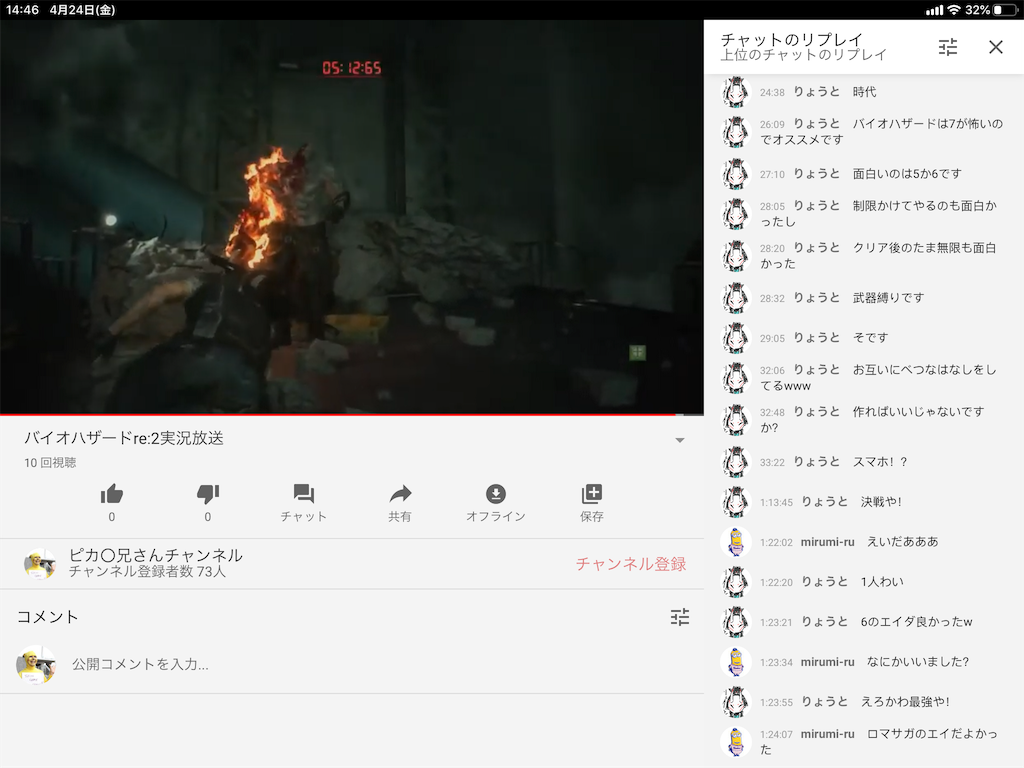Tap the ピカ〇兄さんチャンネル channel avatar
The image size is (1024, 768).
coord(39,564)
